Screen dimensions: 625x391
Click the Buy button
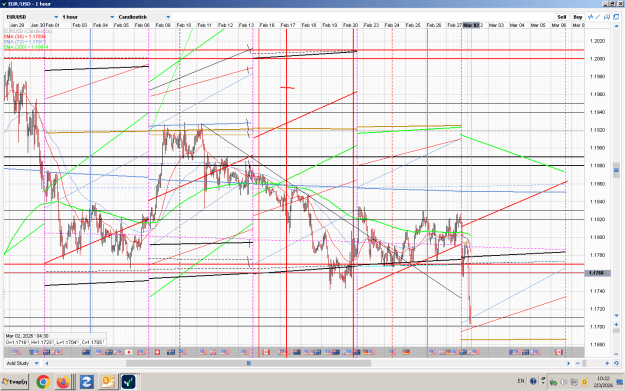(x=578, y=17)
